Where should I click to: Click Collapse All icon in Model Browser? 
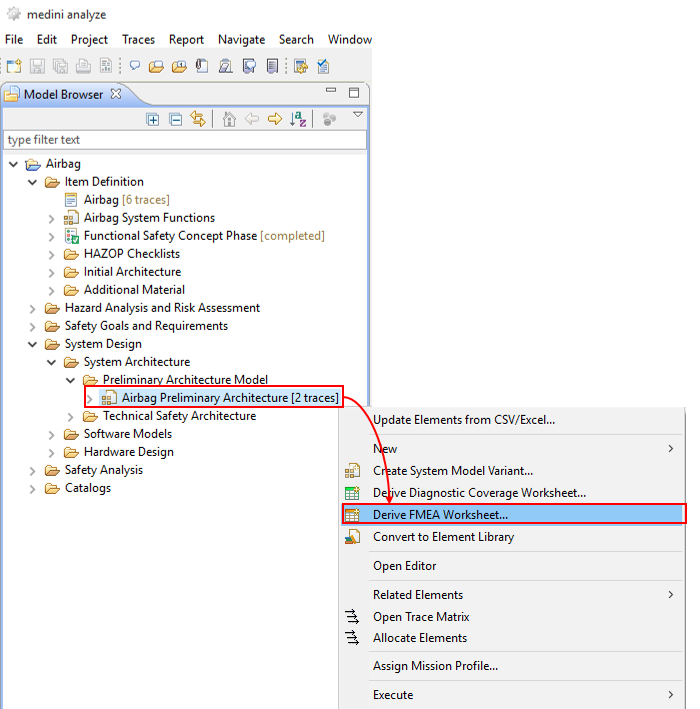click(175, 120)
